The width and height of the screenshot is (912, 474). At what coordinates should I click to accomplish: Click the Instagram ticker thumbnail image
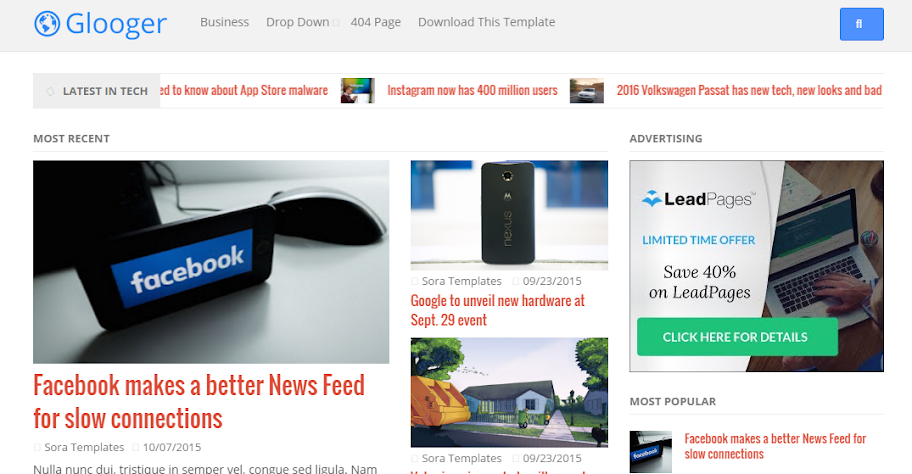pyautogui.click(x=358, y=91)
